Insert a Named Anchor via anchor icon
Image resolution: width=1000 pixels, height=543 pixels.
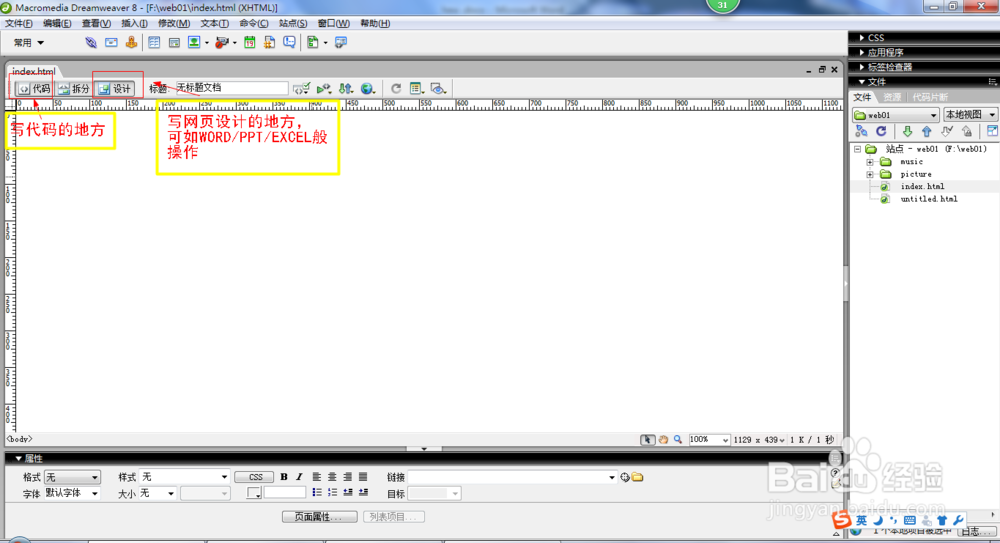[131, 43]
